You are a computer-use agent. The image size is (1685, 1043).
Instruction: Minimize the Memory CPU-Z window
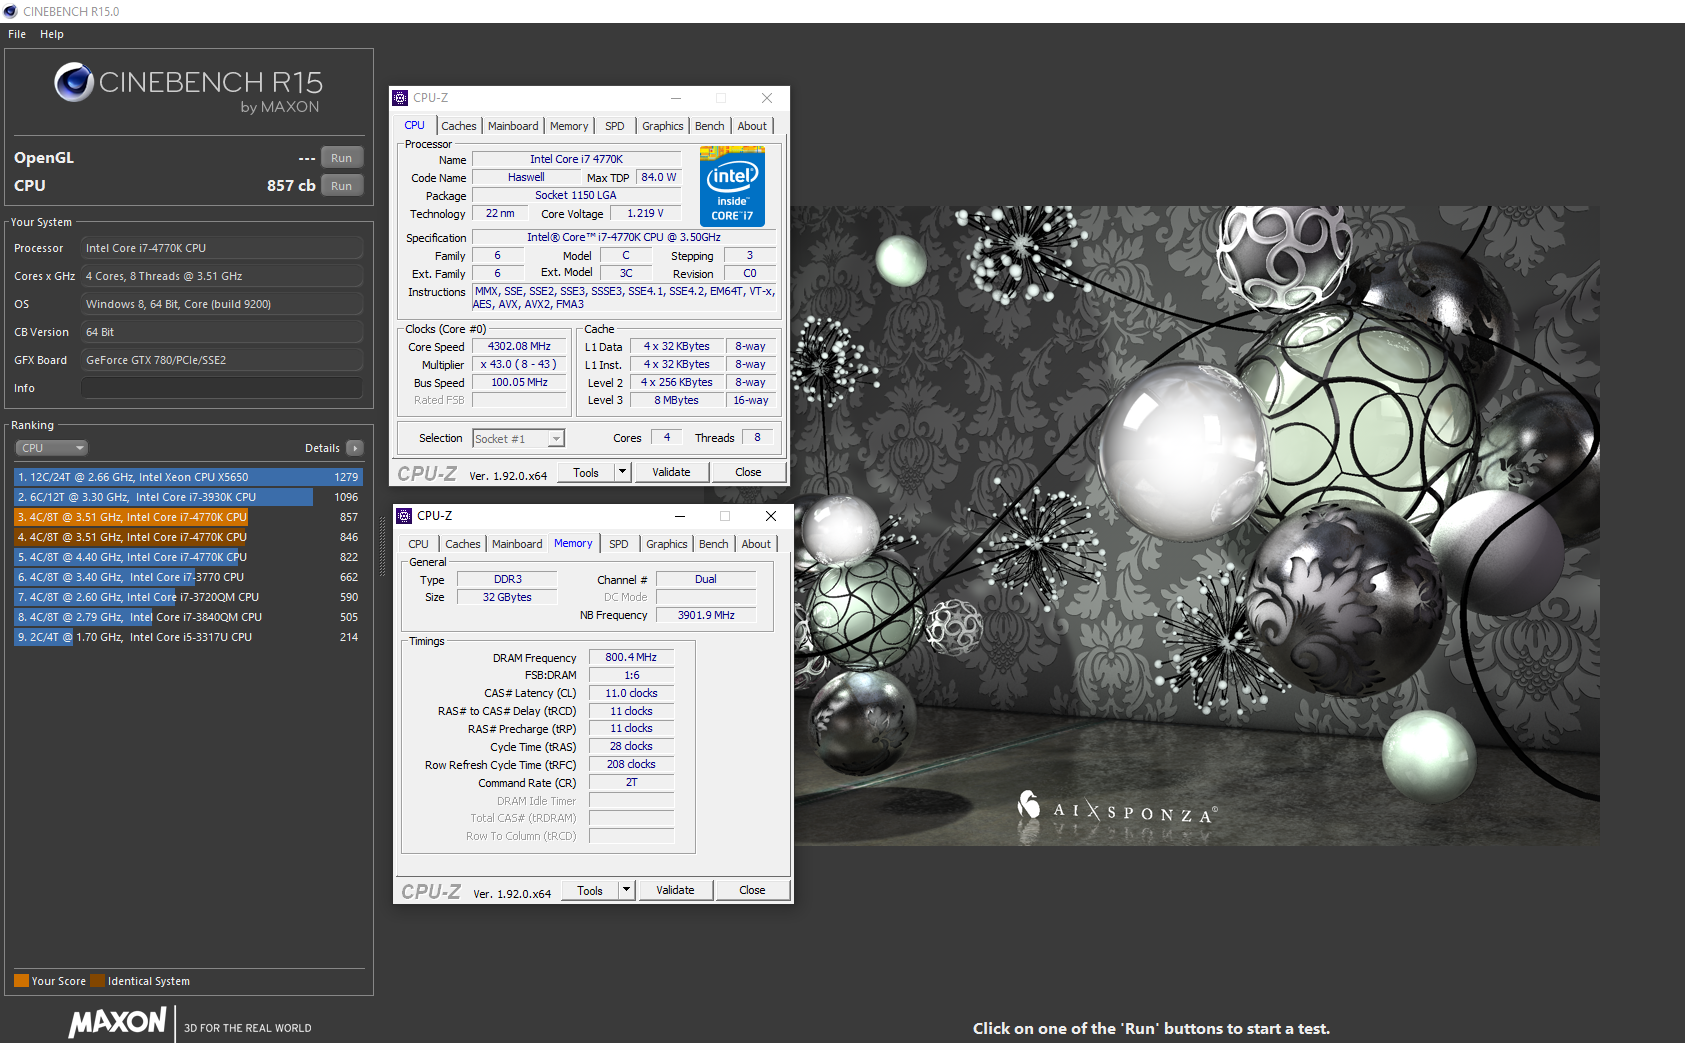(x=680, y=516)
